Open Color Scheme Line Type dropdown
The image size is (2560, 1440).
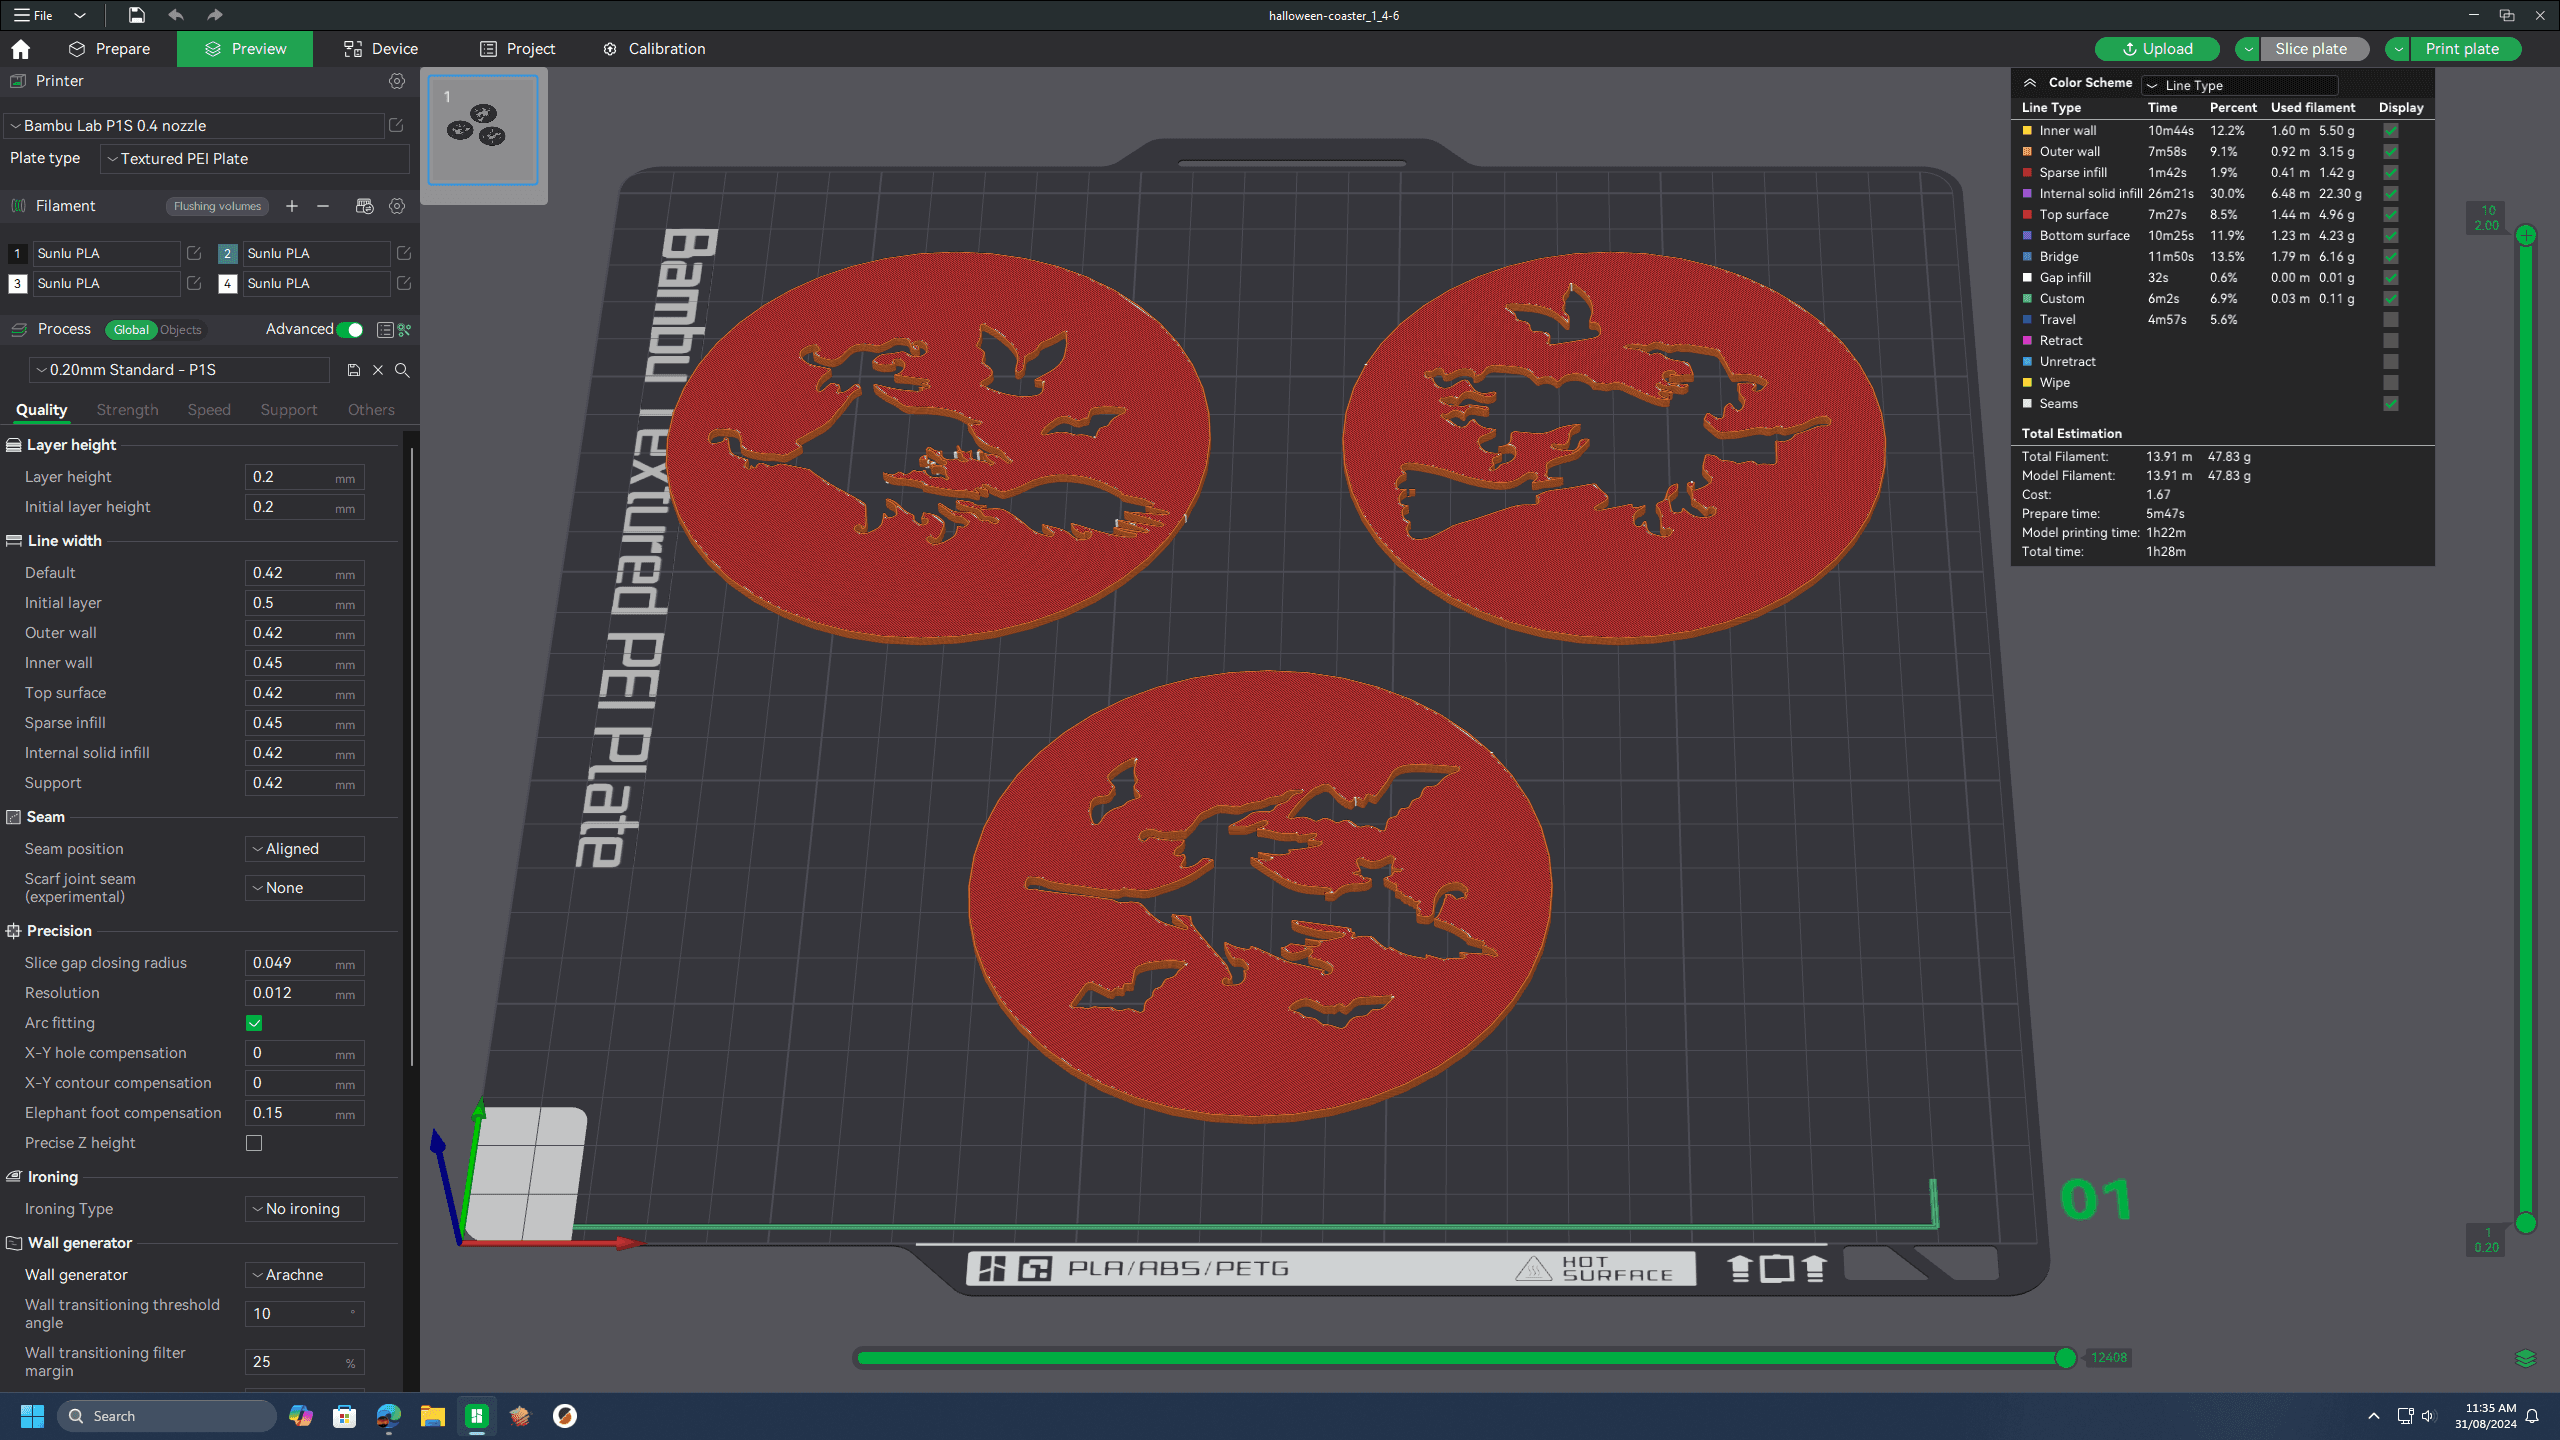pos(2240,85)
